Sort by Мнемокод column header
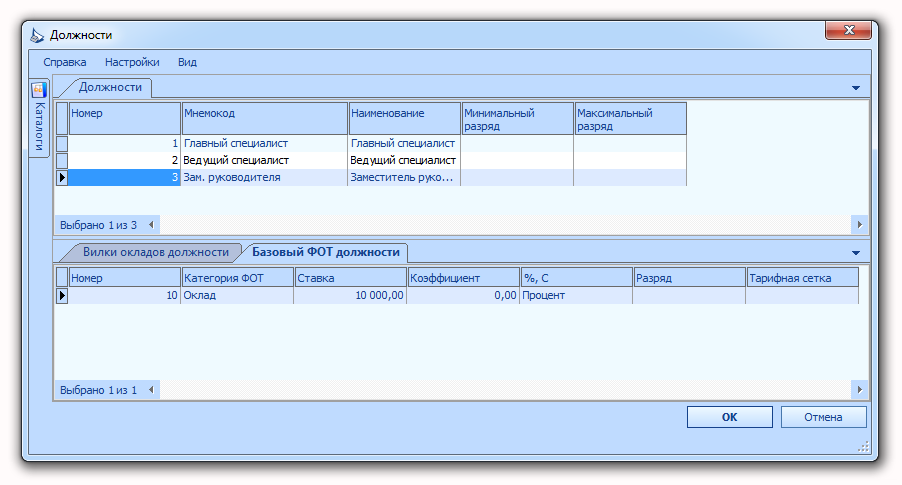This screenshot has width=902, height=485. pyautogui.click(x=264, y=119)
